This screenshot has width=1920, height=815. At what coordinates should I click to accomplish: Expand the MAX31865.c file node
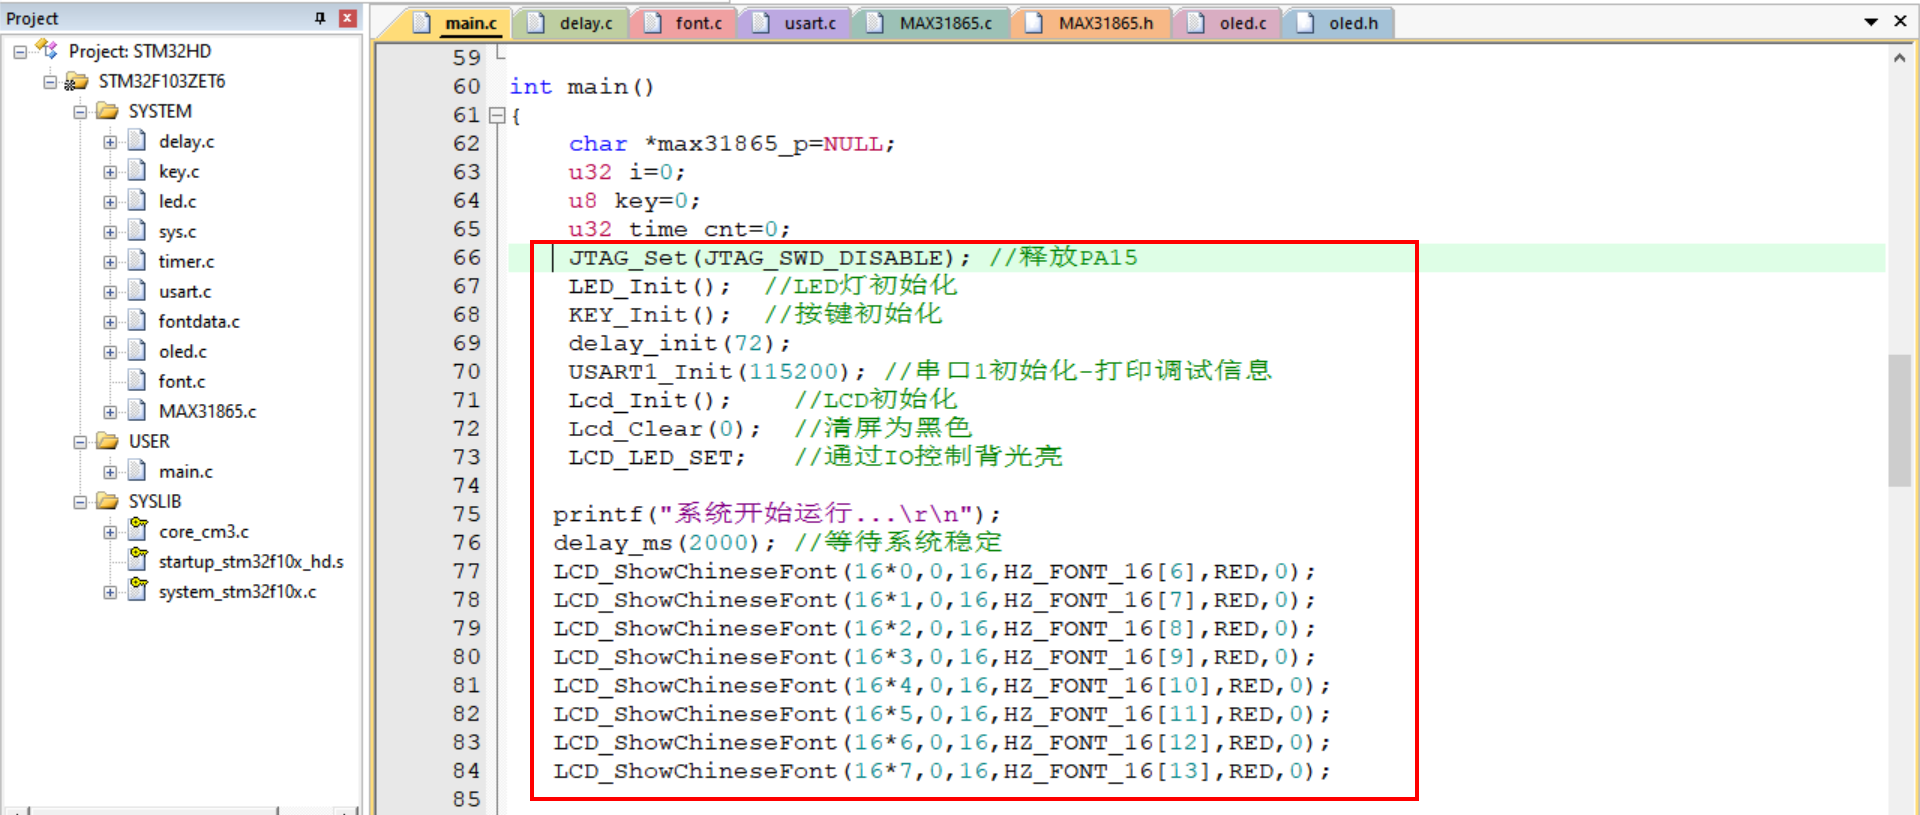110,412
